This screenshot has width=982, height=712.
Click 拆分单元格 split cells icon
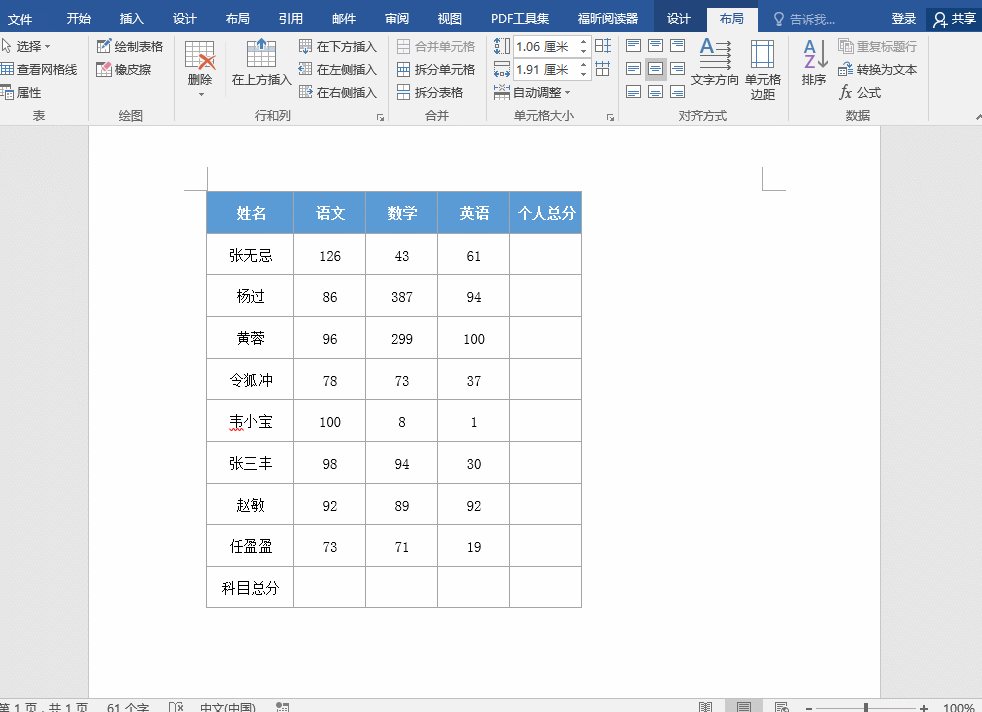435,69
